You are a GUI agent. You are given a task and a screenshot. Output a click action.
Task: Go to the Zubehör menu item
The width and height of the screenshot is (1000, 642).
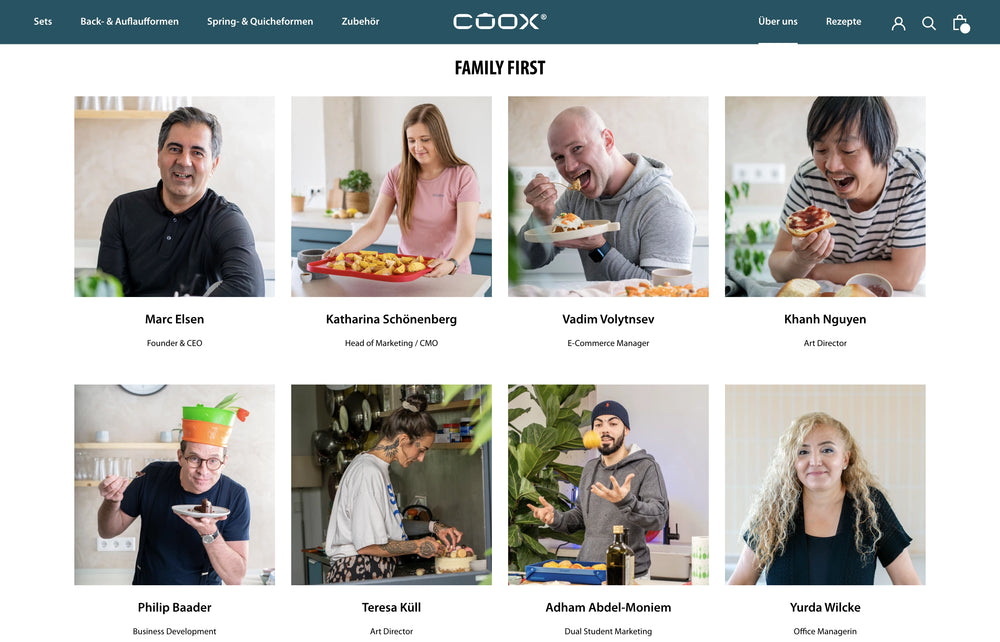tap(360, 22)
